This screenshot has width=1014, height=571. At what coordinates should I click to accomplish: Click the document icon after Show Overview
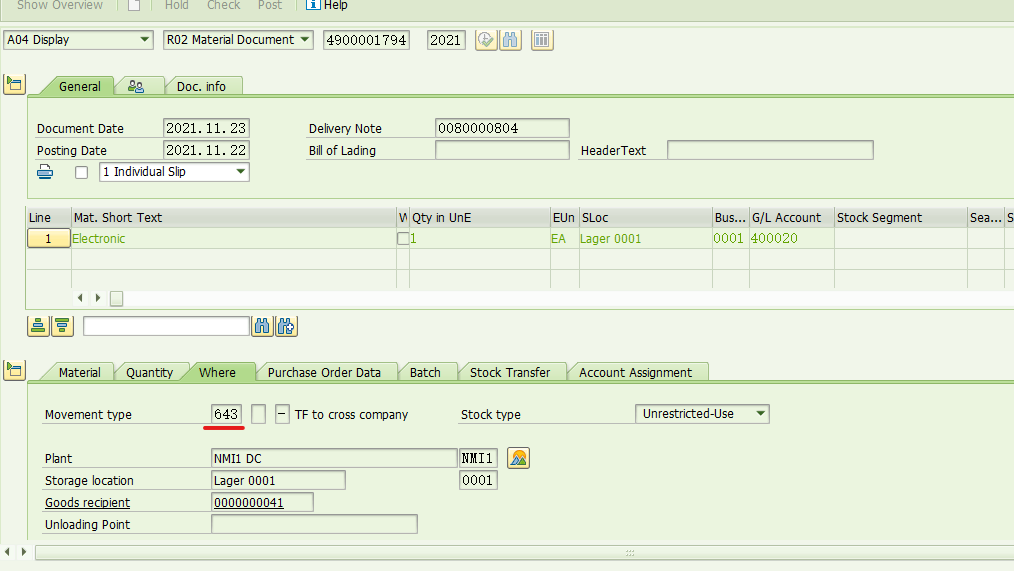coord(134,5)
